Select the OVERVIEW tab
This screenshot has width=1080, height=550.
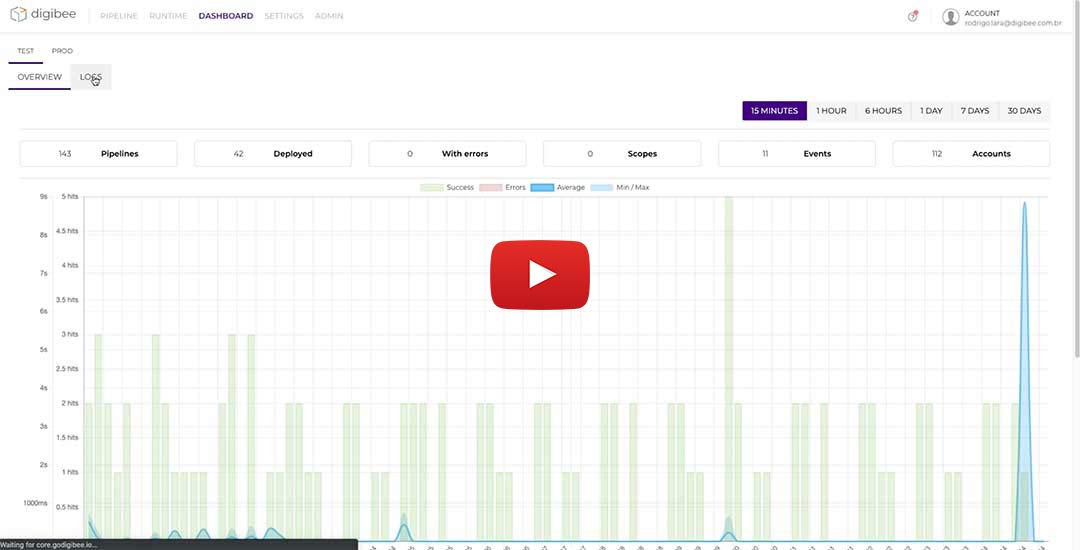point(39,77)
